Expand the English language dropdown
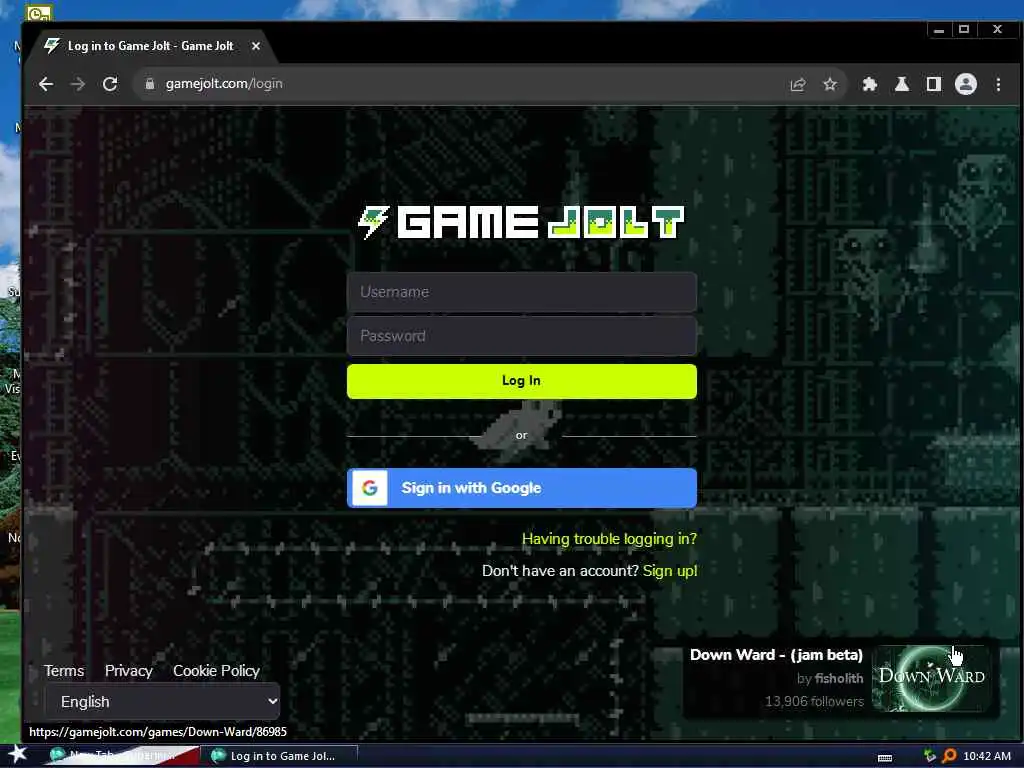The height and width of the screenshot is (768, 1024). pyautogui.click(x=163, y=701)
